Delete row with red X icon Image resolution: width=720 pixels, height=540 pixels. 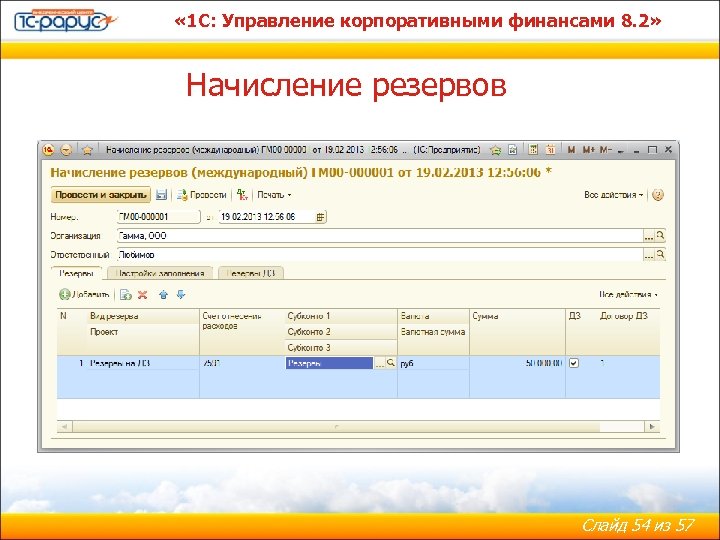[143, 295]
